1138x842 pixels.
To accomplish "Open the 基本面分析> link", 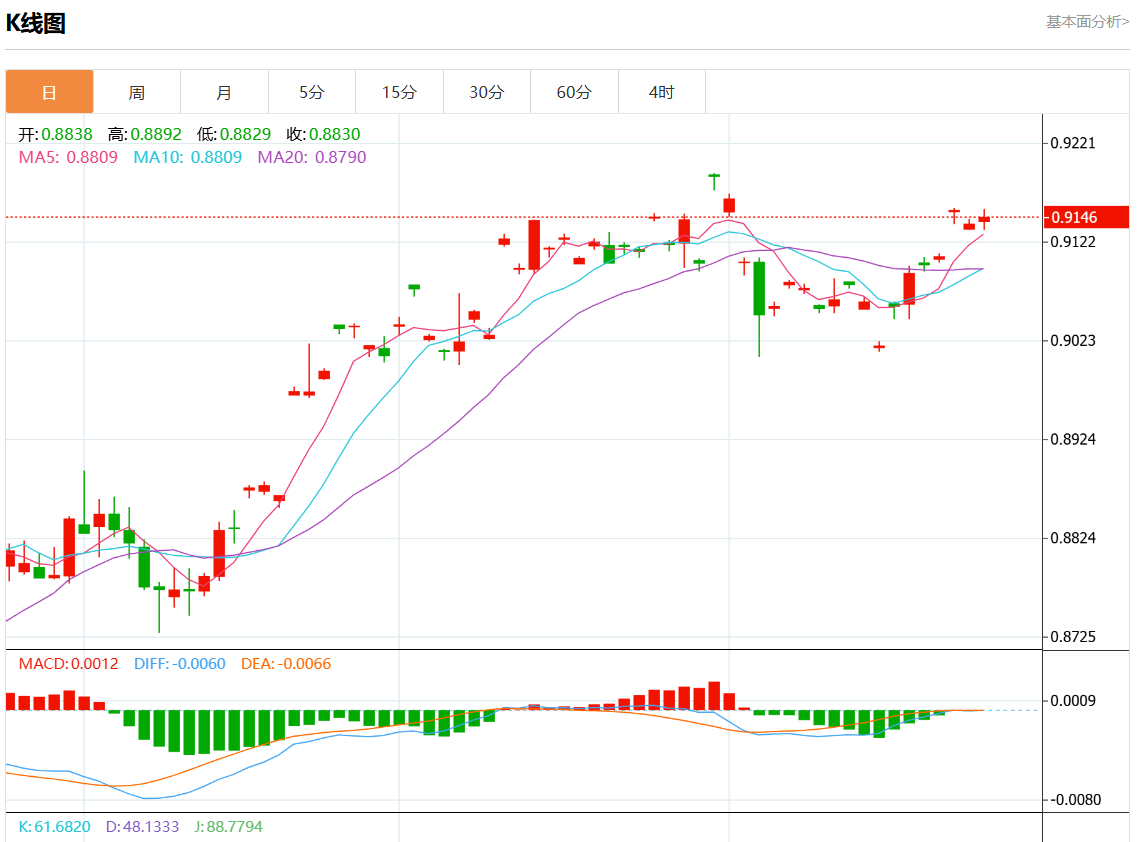I will tap(1087, 22).
